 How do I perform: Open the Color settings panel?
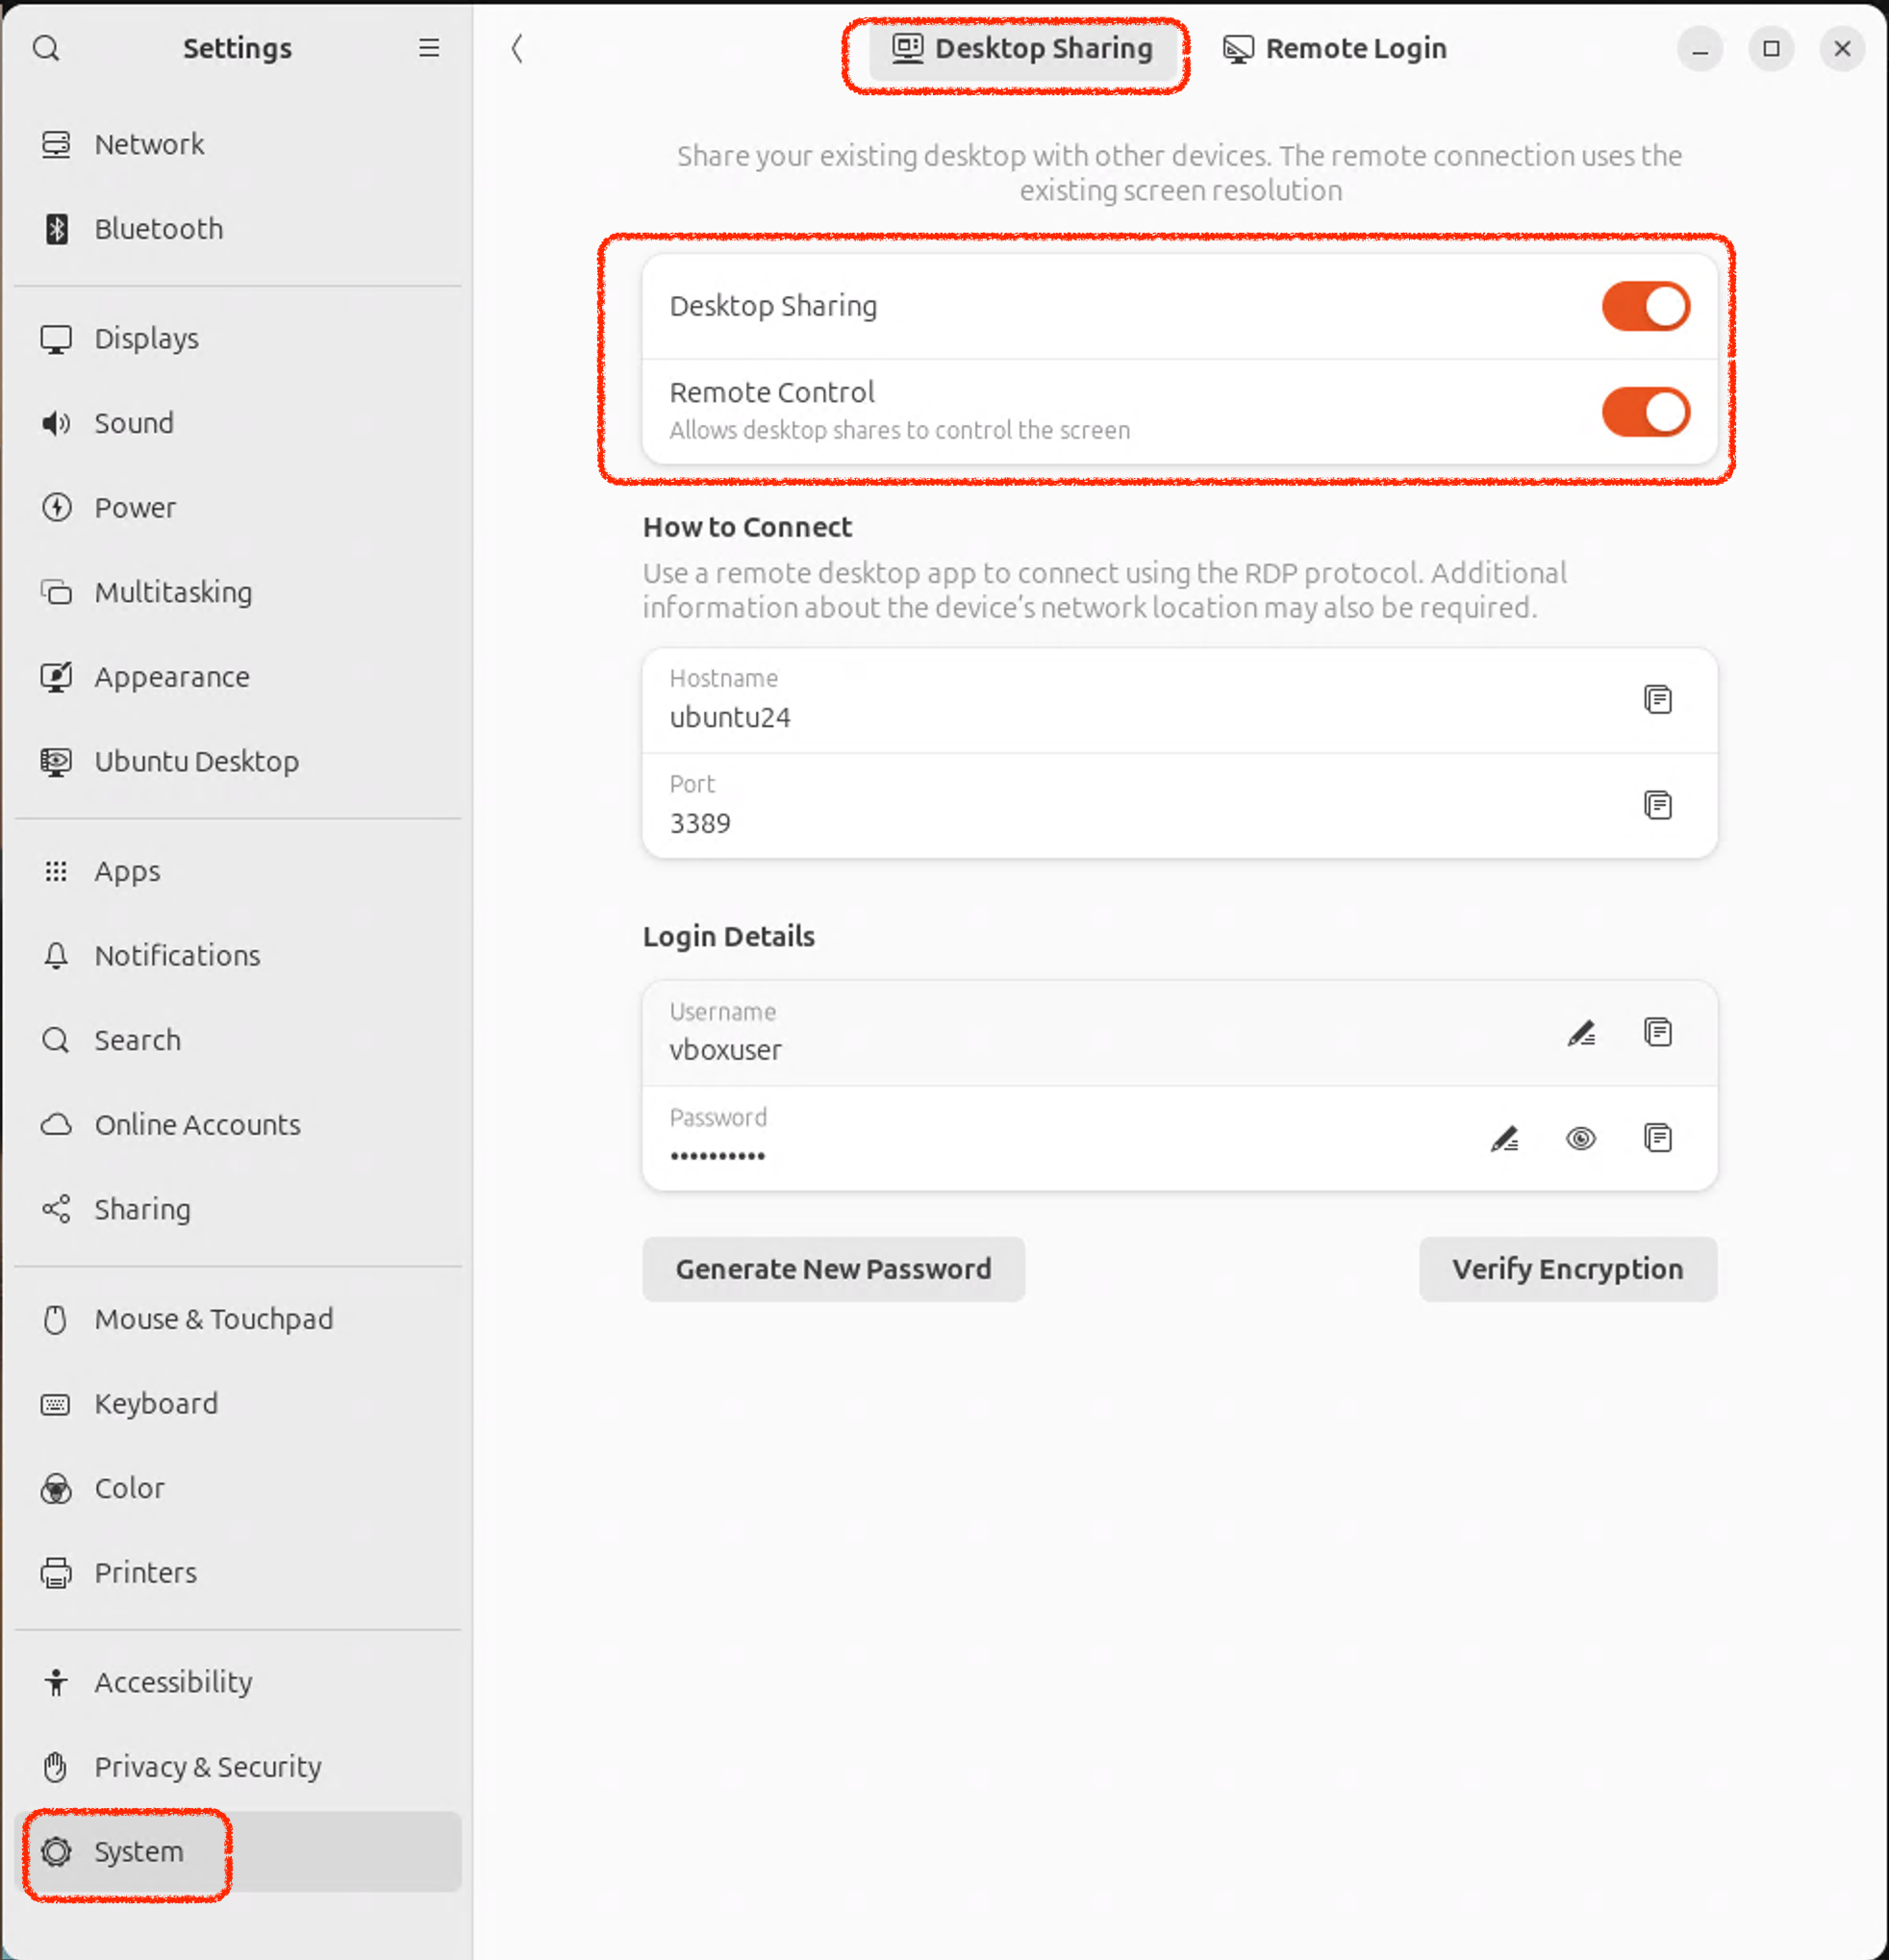129,1488
